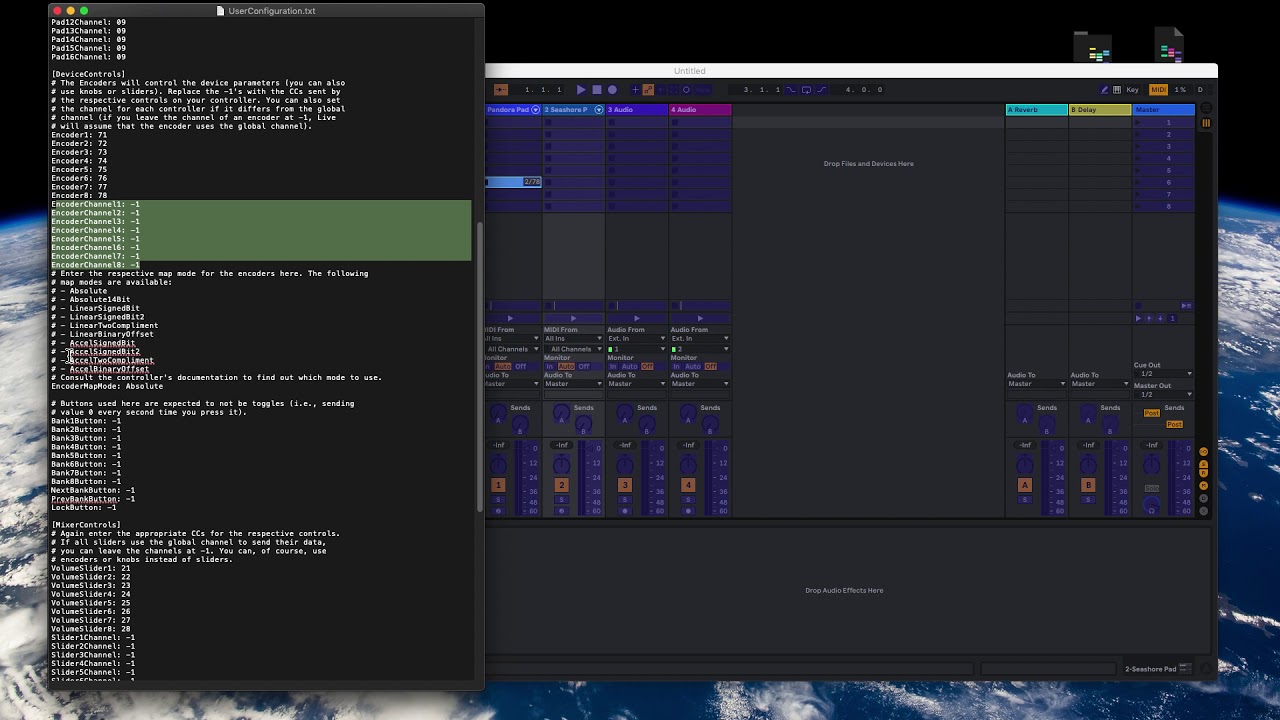Open input channel 2 dropdown on track 4
Screen dimensions: 1280x720
click(700, 349)
